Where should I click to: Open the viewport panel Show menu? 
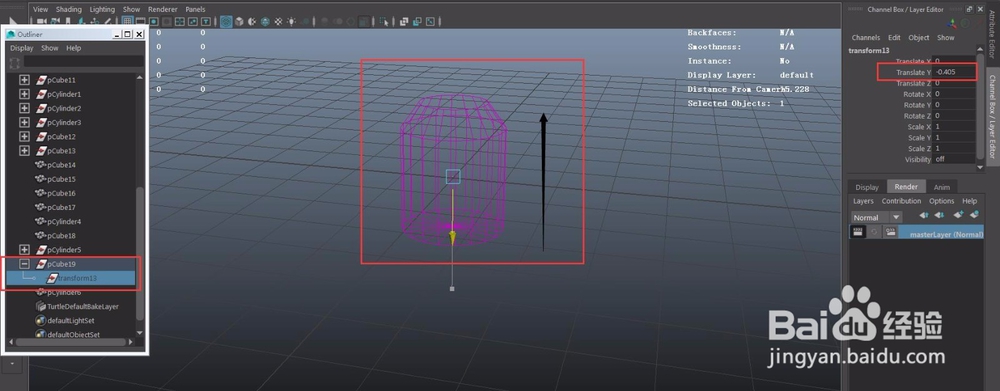131,10
